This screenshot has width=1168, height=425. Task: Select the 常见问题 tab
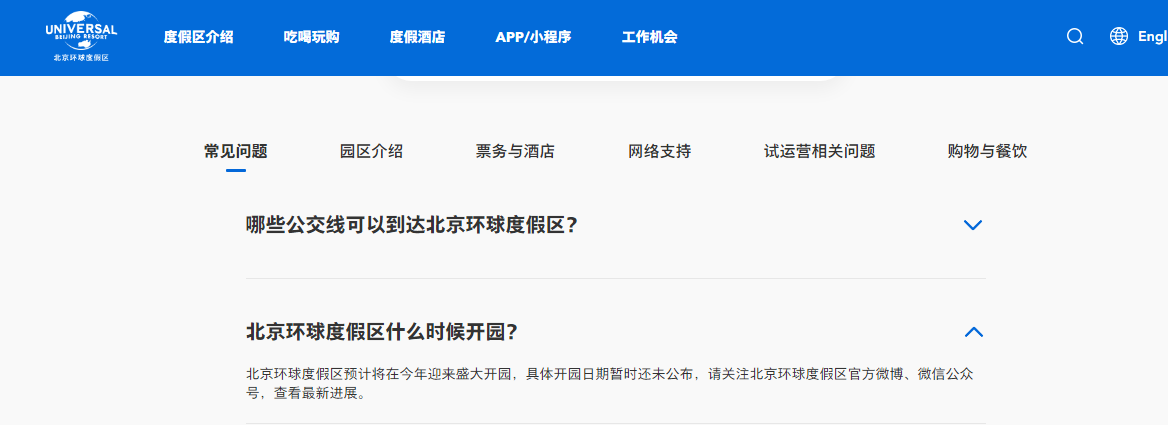[x=236, y=152]
